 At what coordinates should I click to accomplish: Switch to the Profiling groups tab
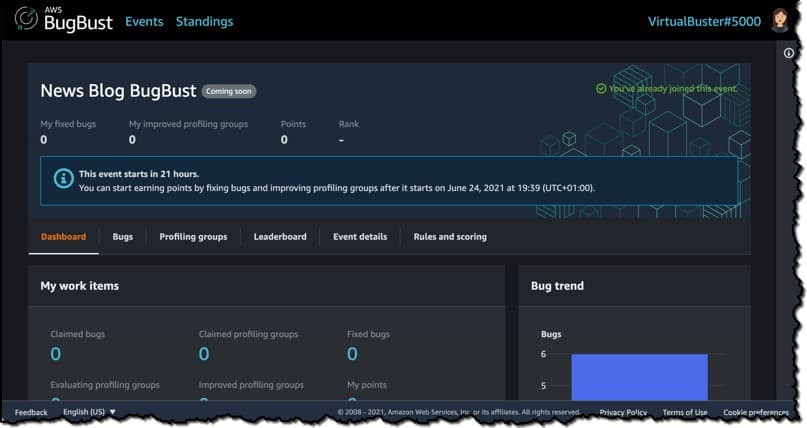193,237
